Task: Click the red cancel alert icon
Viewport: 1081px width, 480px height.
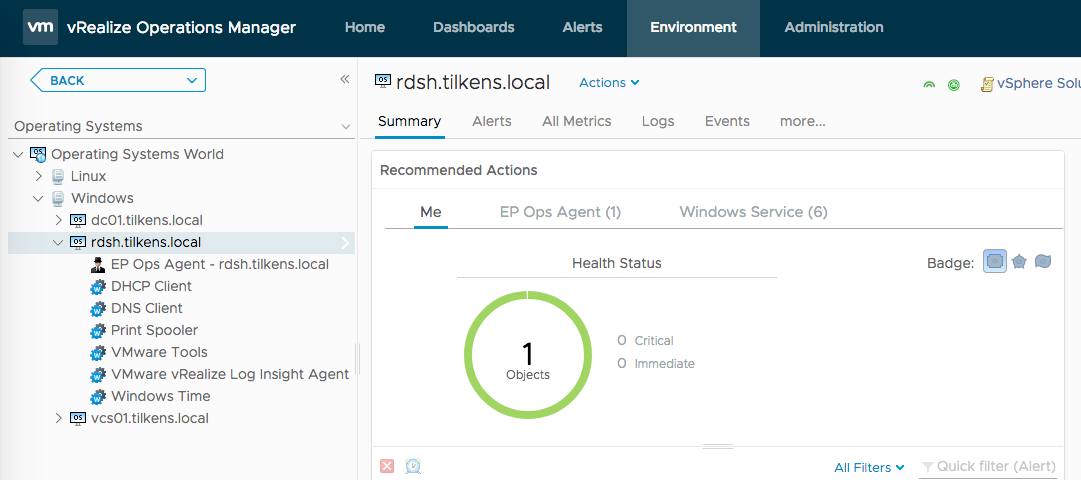Action: point(387,466)
